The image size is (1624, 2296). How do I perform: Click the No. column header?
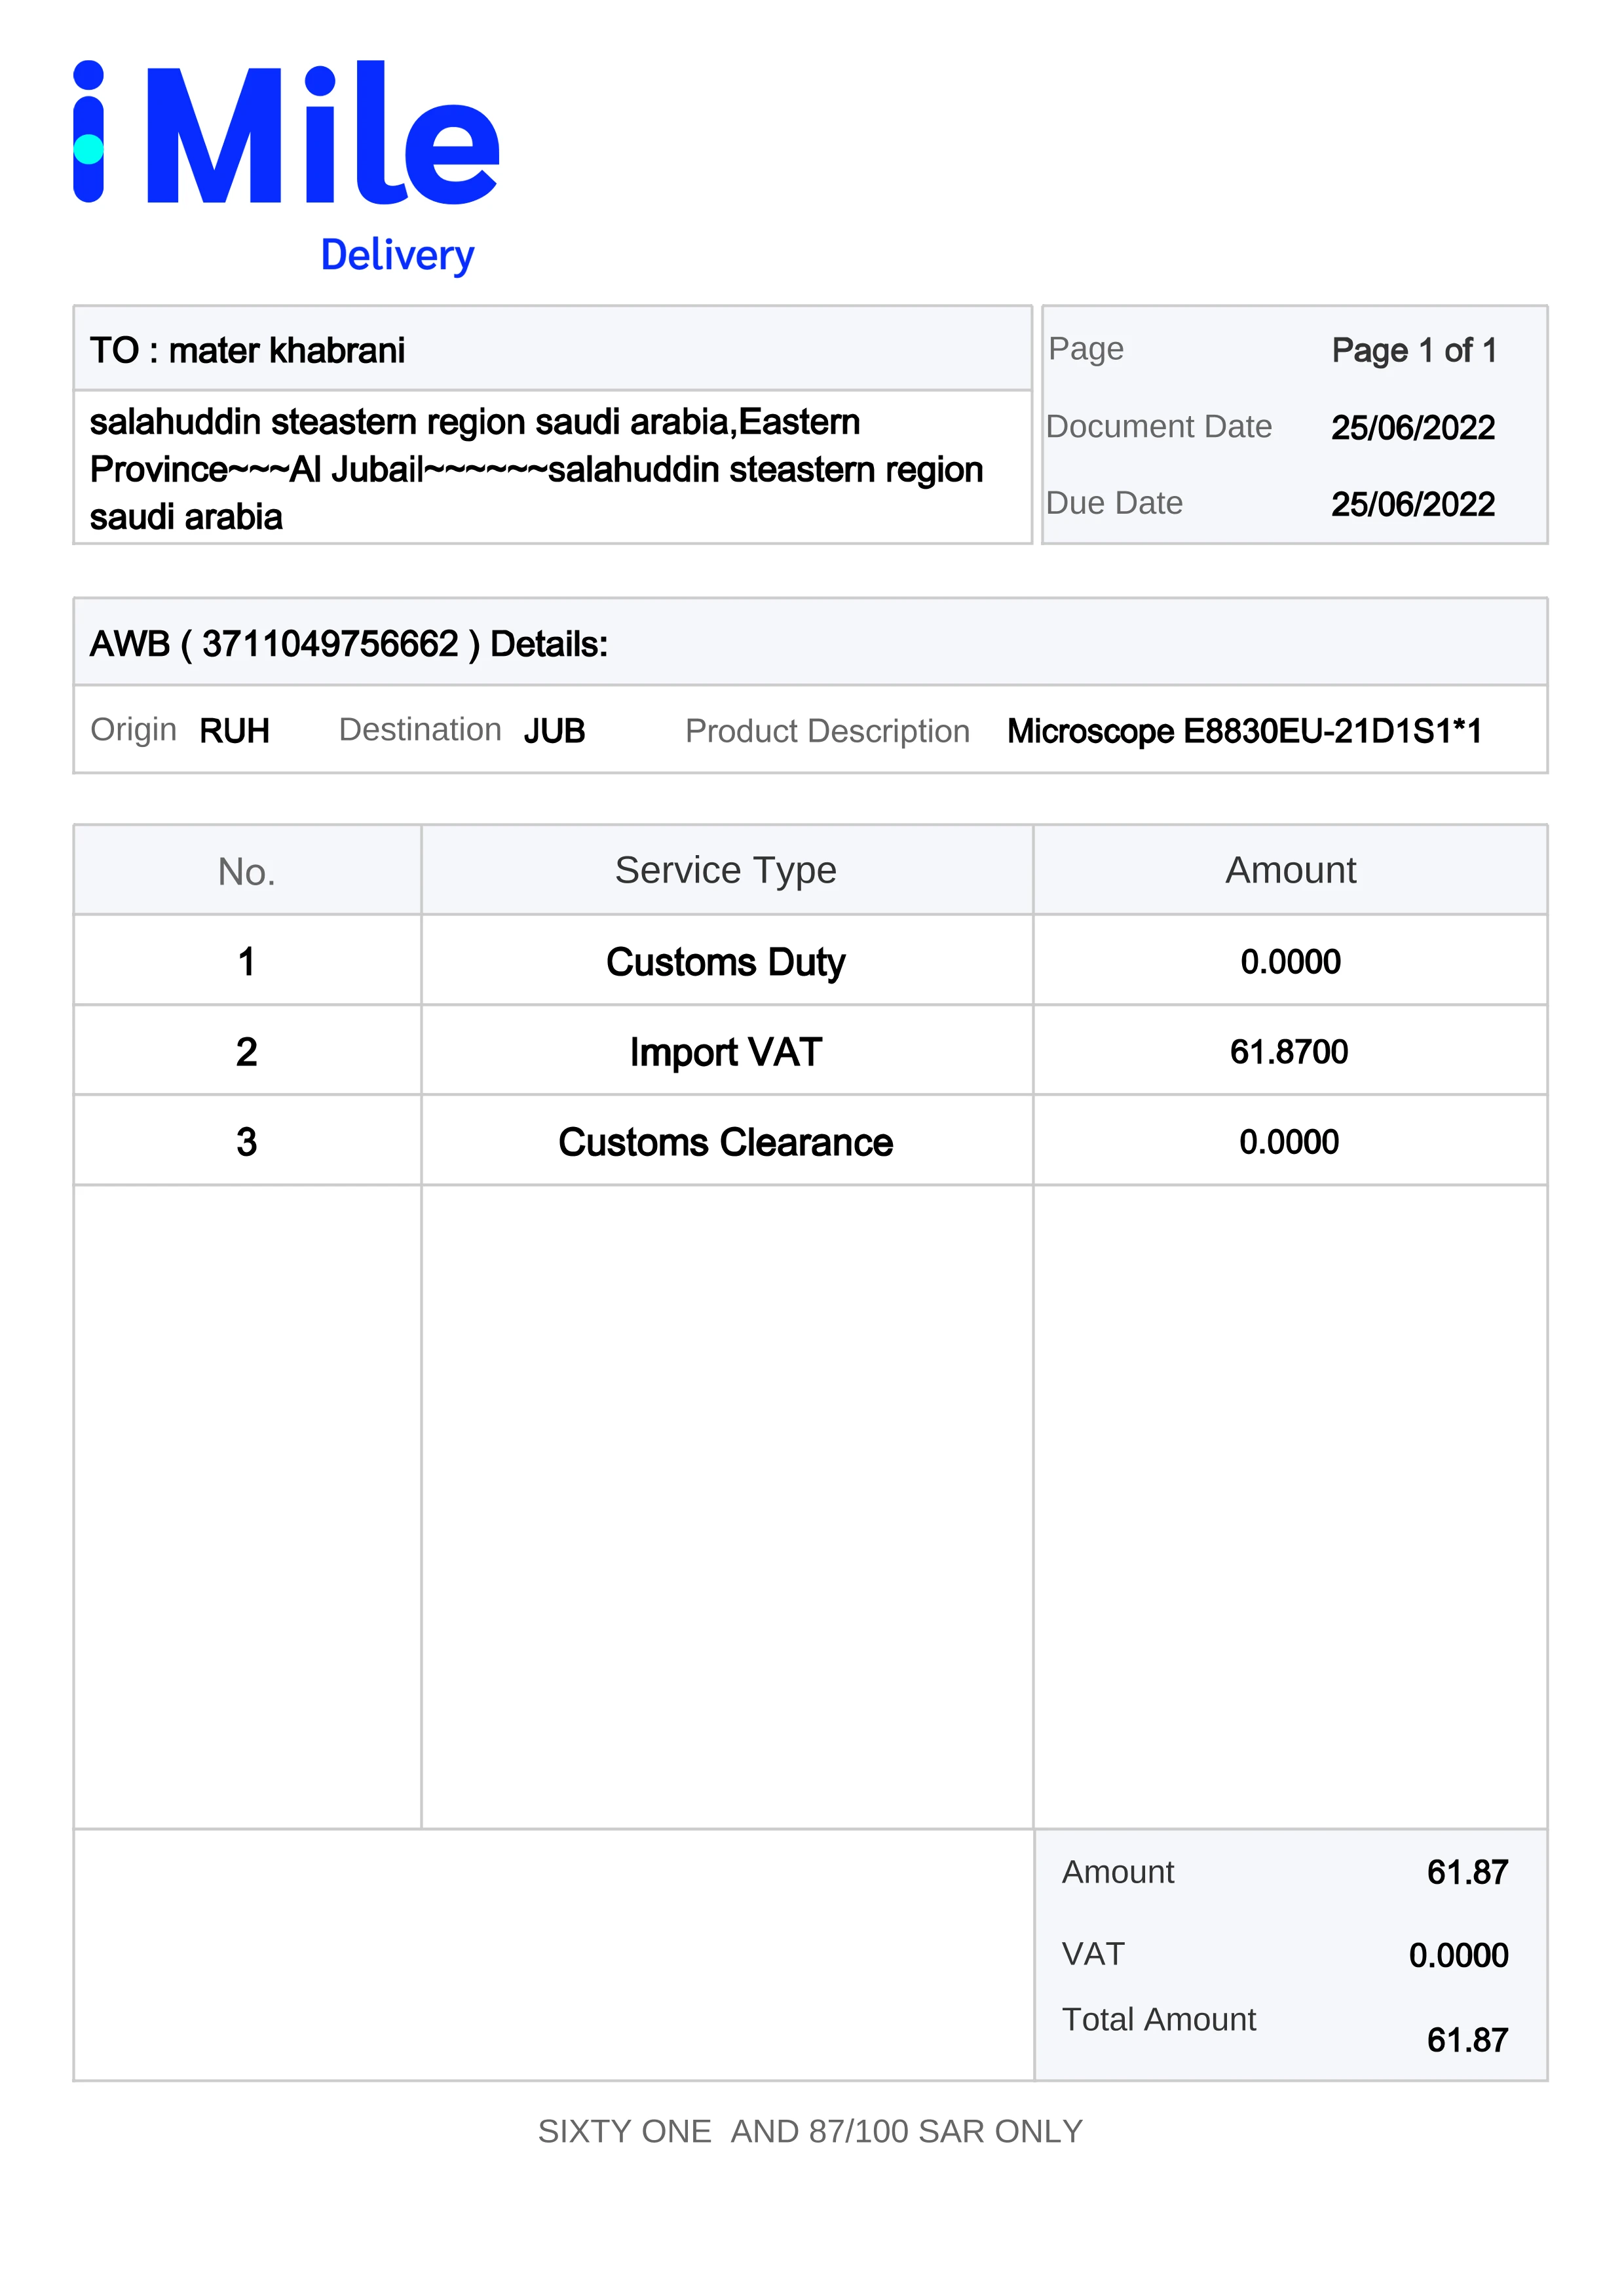(246, 872)
